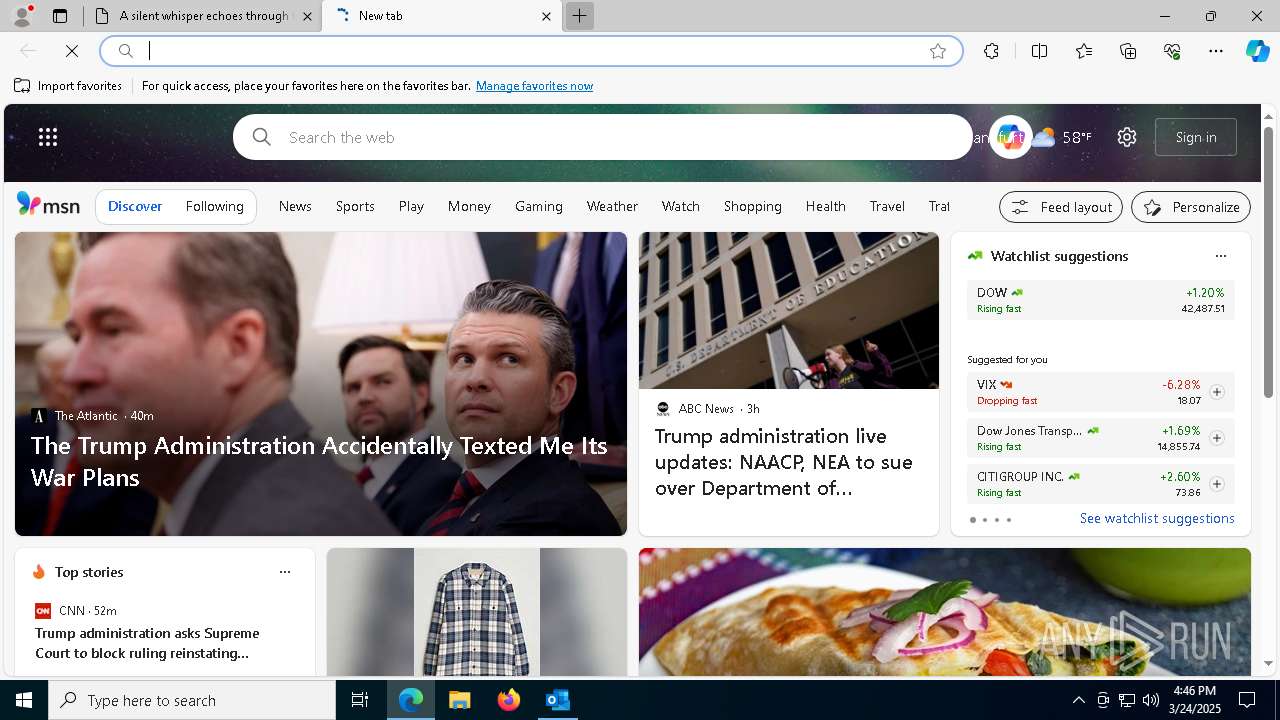Image resolution: width=1280 pixels, height=720 pixels.
Task: Close the New tab tab
Action: [x=546, y=16]
